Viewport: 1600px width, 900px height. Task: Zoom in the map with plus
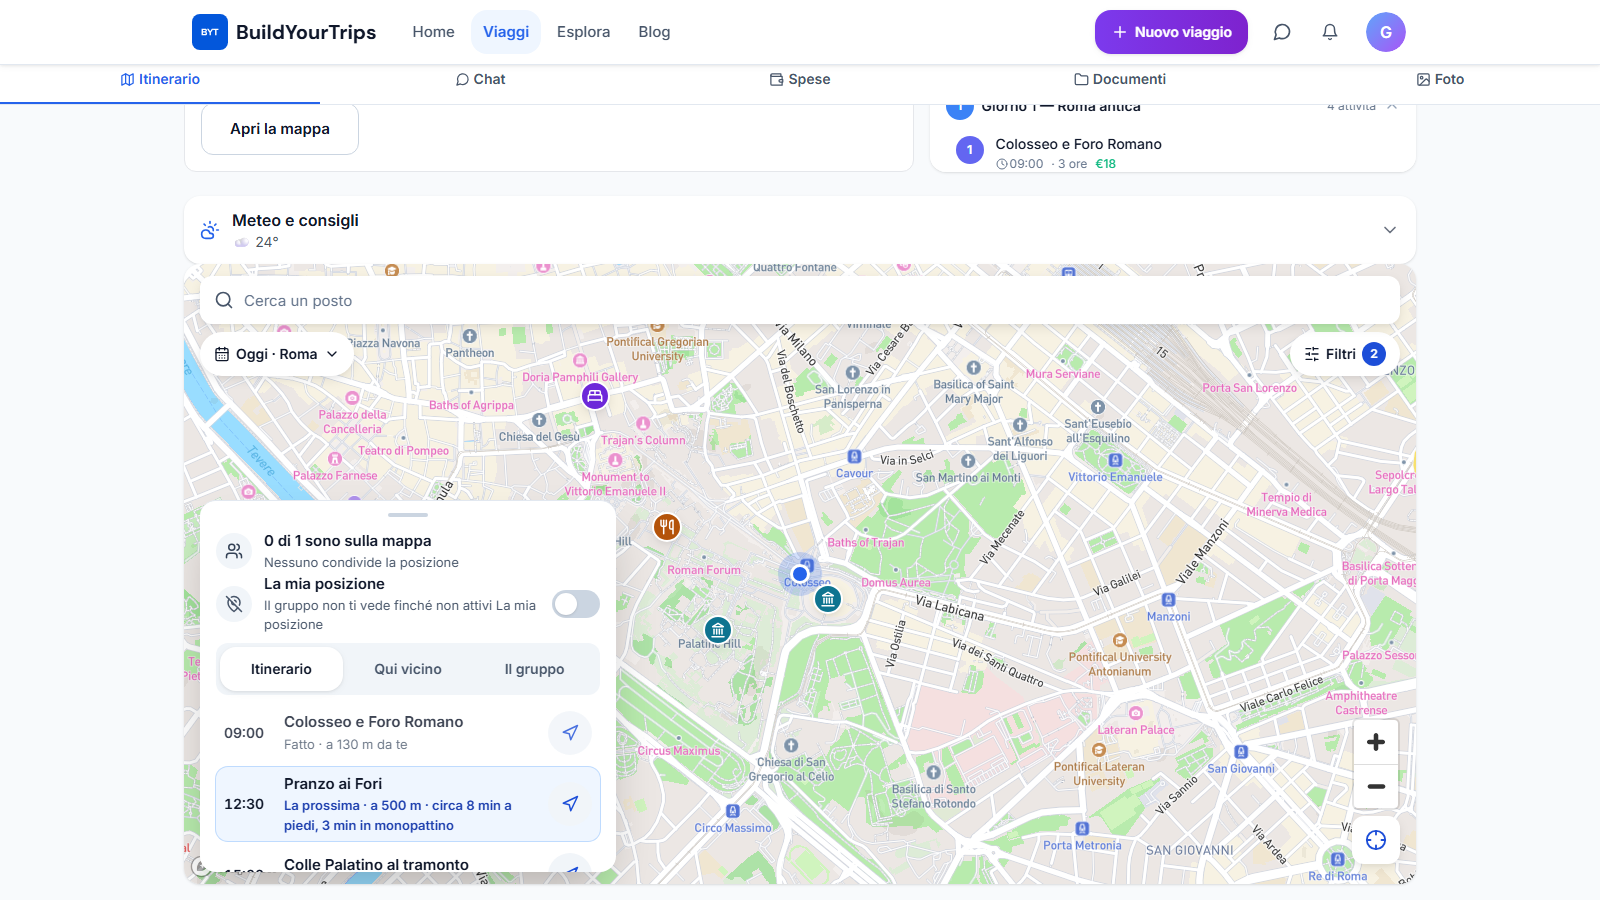click(1376, 742)
